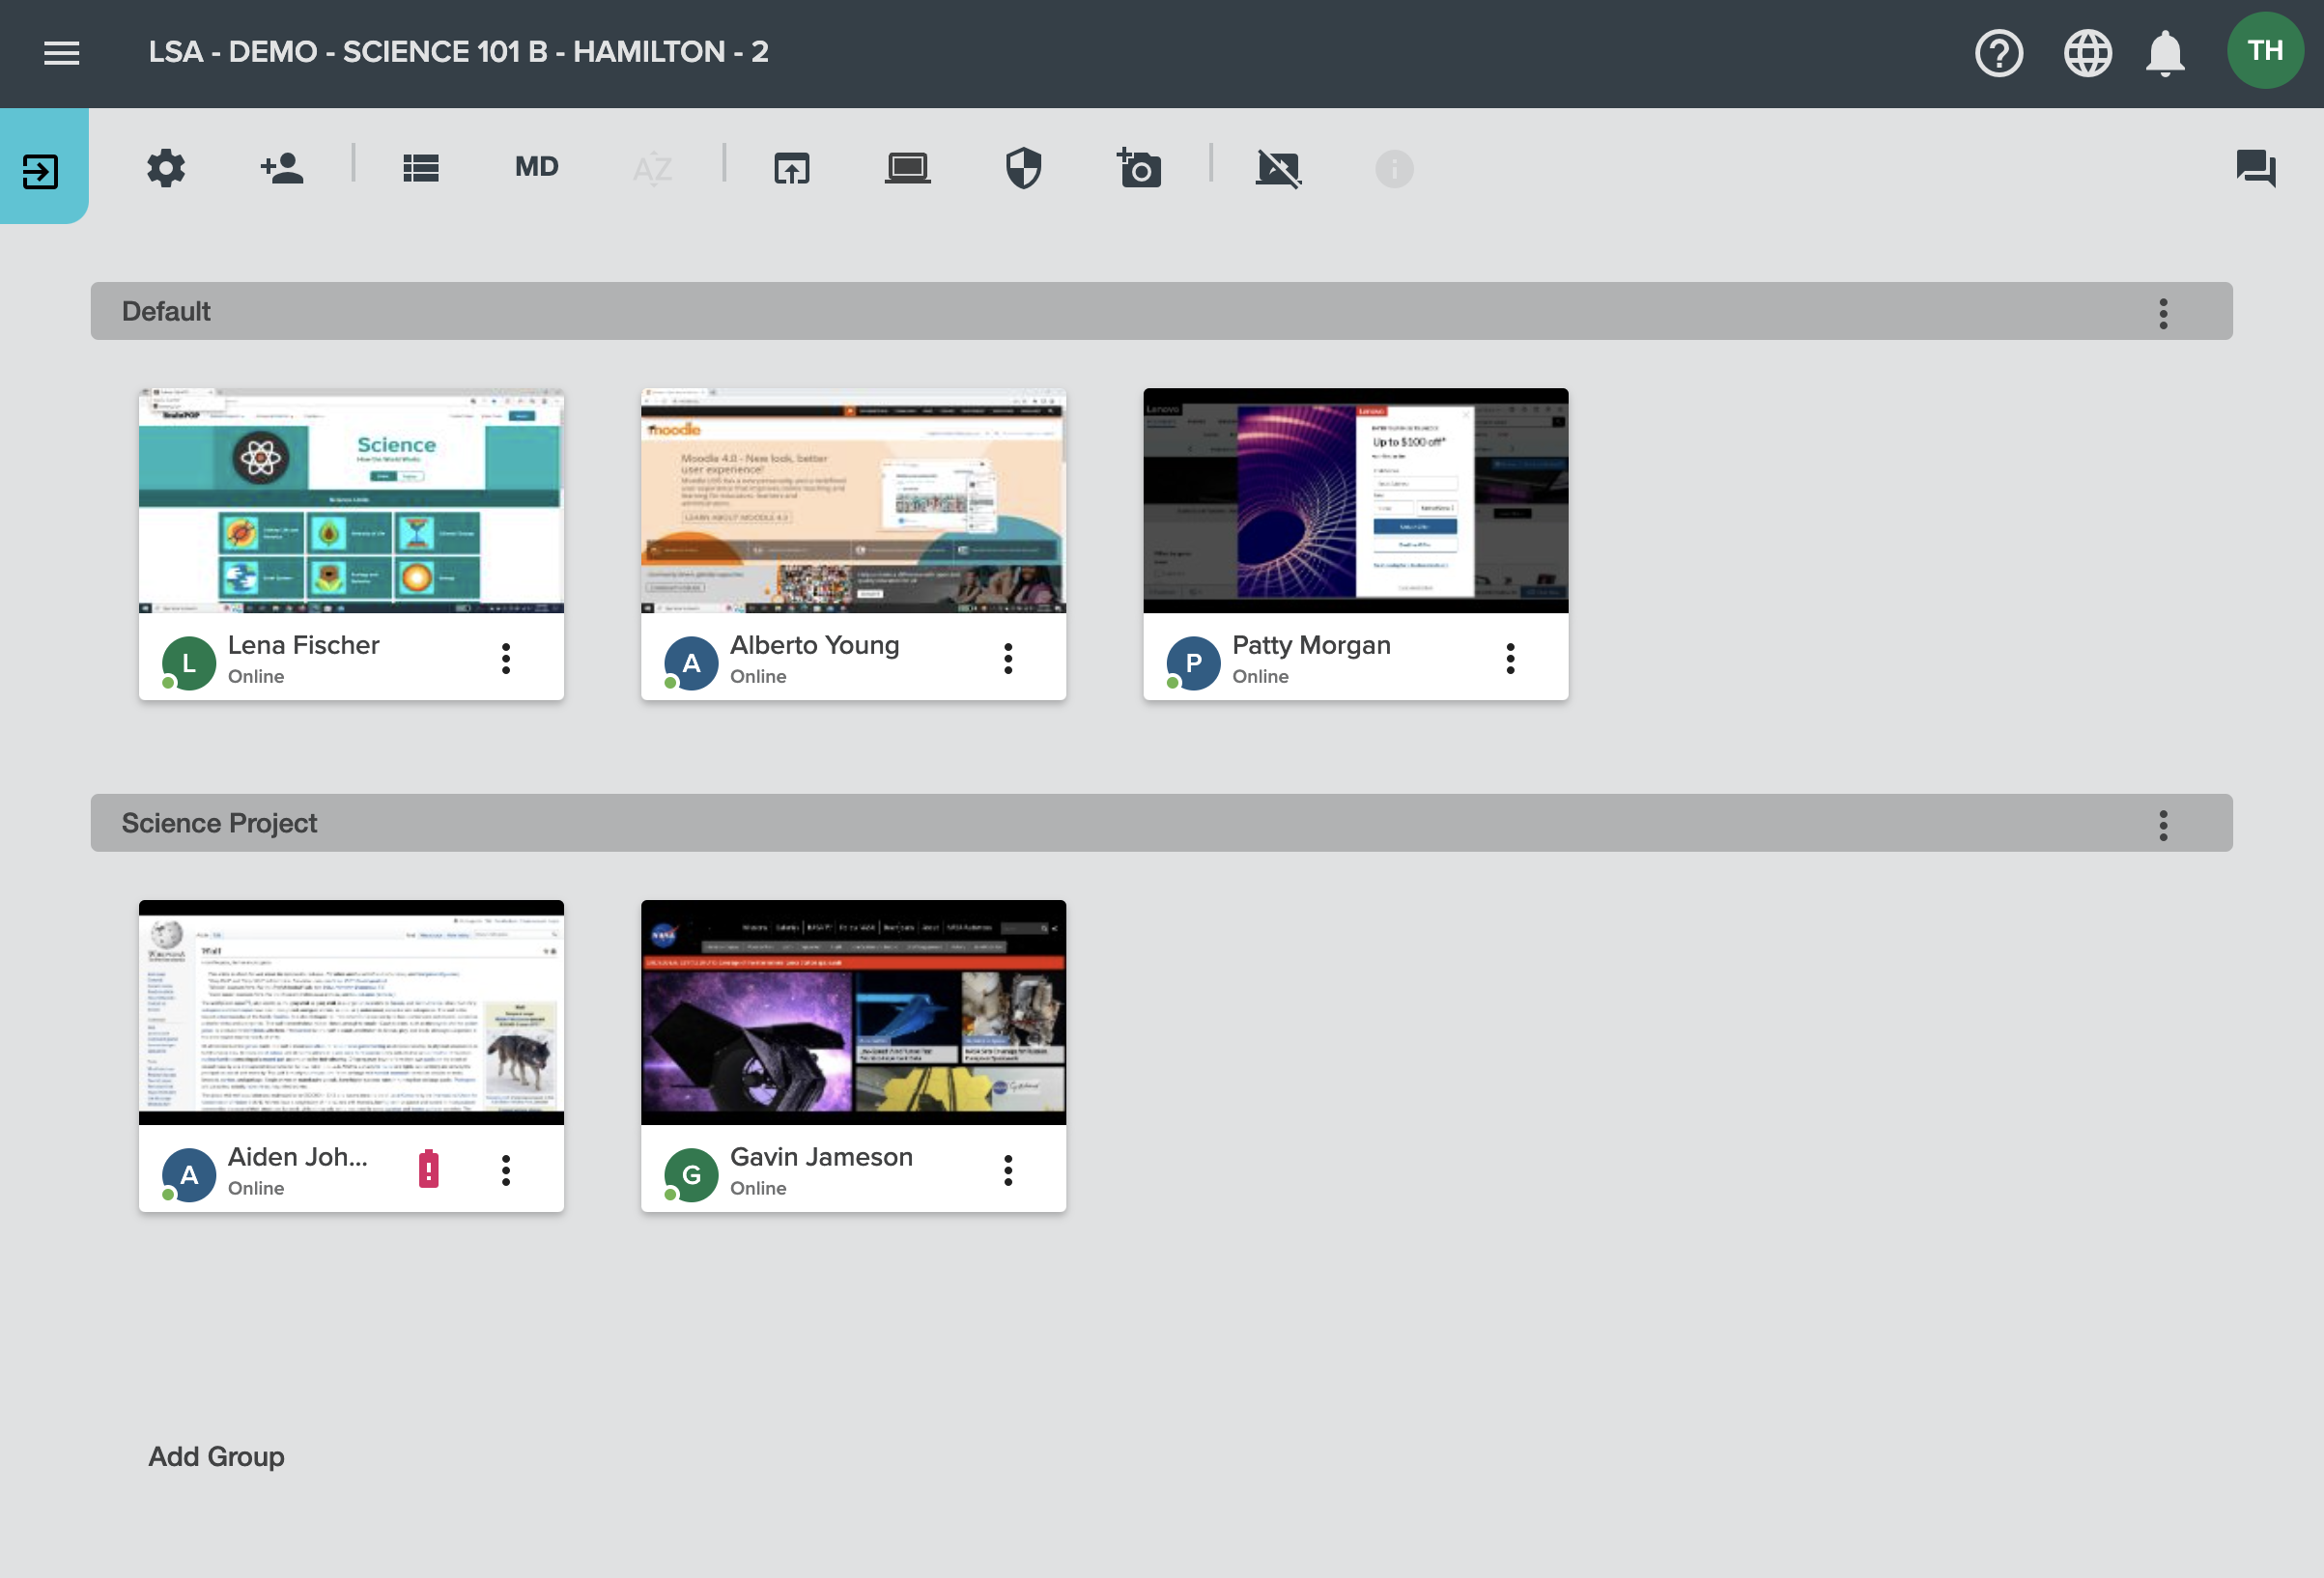This screenshot has width=2324, height=1578.
Task: Open the hamburger navigation menu
Action: pos(61,52)
